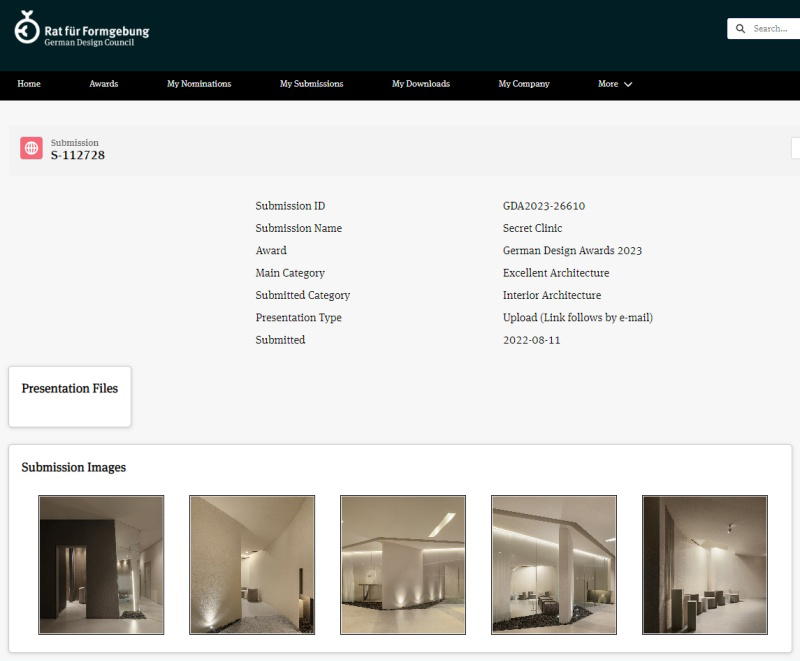The image size is (800, 661).
Task: Open the fifth submission image with seating row
Action: (x=705, y=565)
